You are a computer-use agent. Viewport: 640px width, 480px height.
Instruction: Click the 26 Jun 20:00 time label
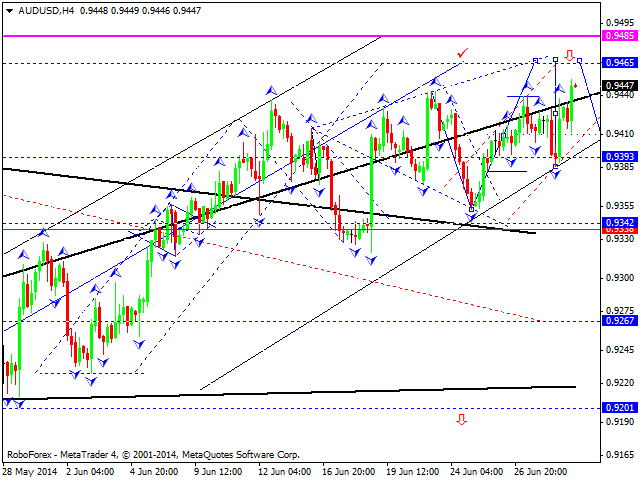click(x=541, y=471)
